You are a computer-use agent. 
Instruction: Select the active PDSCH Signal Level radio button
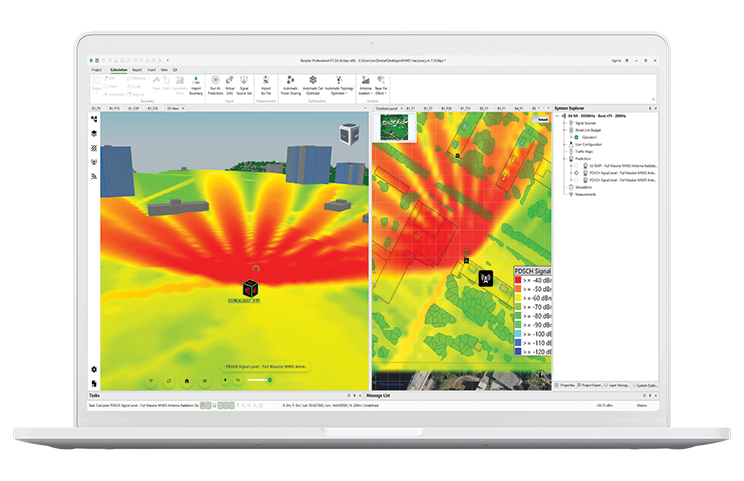coord(577,173)
